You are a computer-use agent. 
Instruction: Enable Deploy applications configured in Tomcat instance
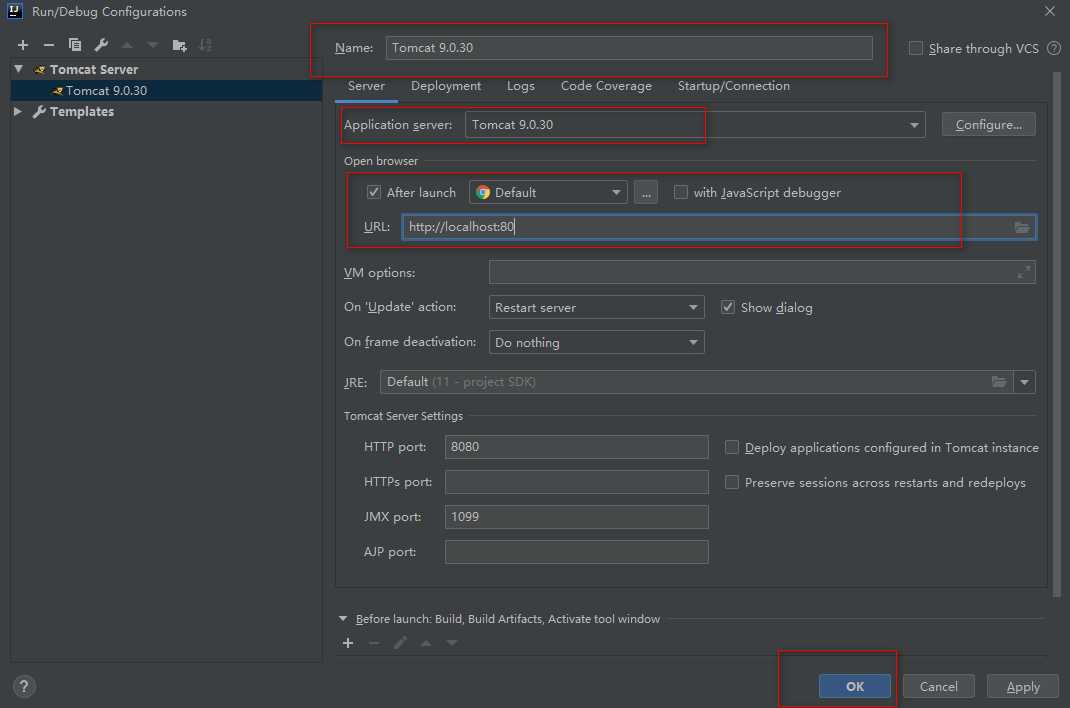(x=732, y=447)
